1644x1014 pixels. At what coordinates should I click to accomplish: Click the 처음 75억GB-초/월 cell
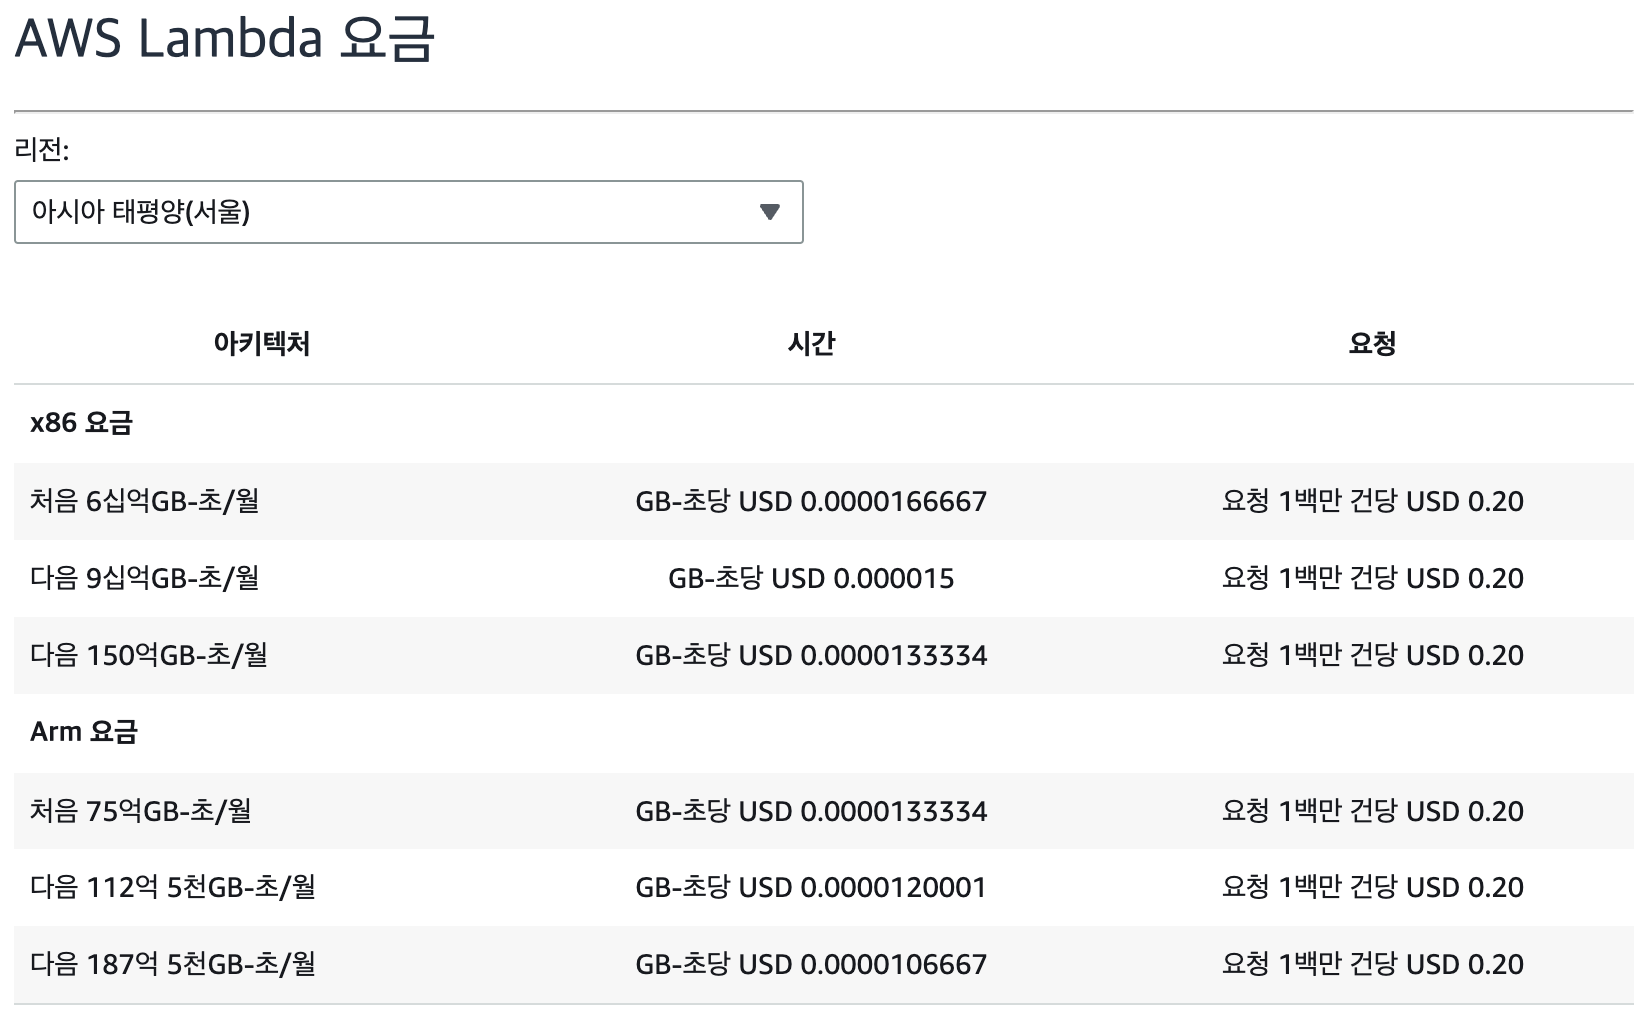click(x=141, y=811)
